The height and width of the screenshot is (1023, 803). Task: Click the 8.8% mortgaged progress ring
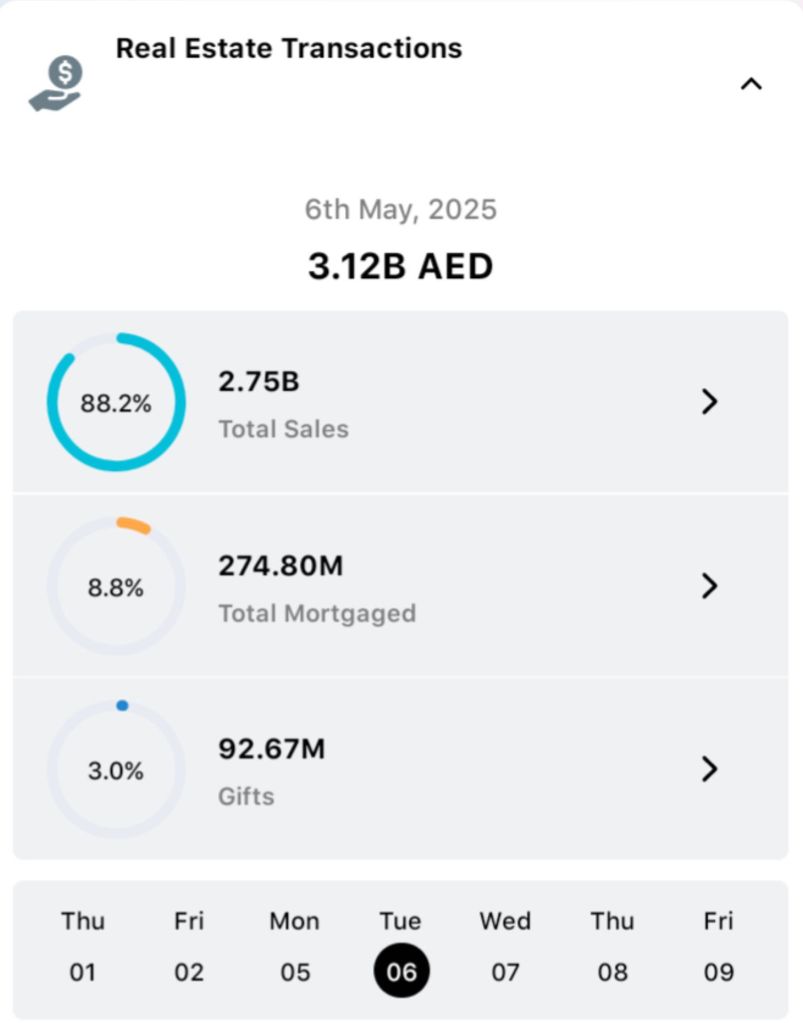(x=116, y=587)
